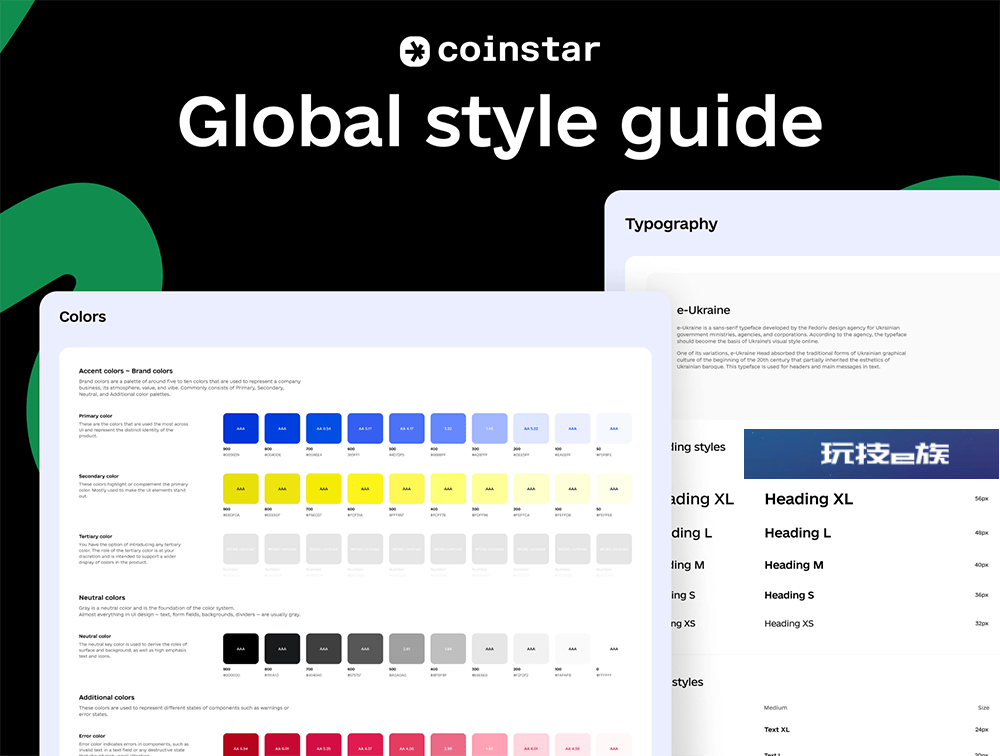Select the secondary yellow 900 swatch
This screenshot has width=1000, height=756.
(x=240, y=489)
